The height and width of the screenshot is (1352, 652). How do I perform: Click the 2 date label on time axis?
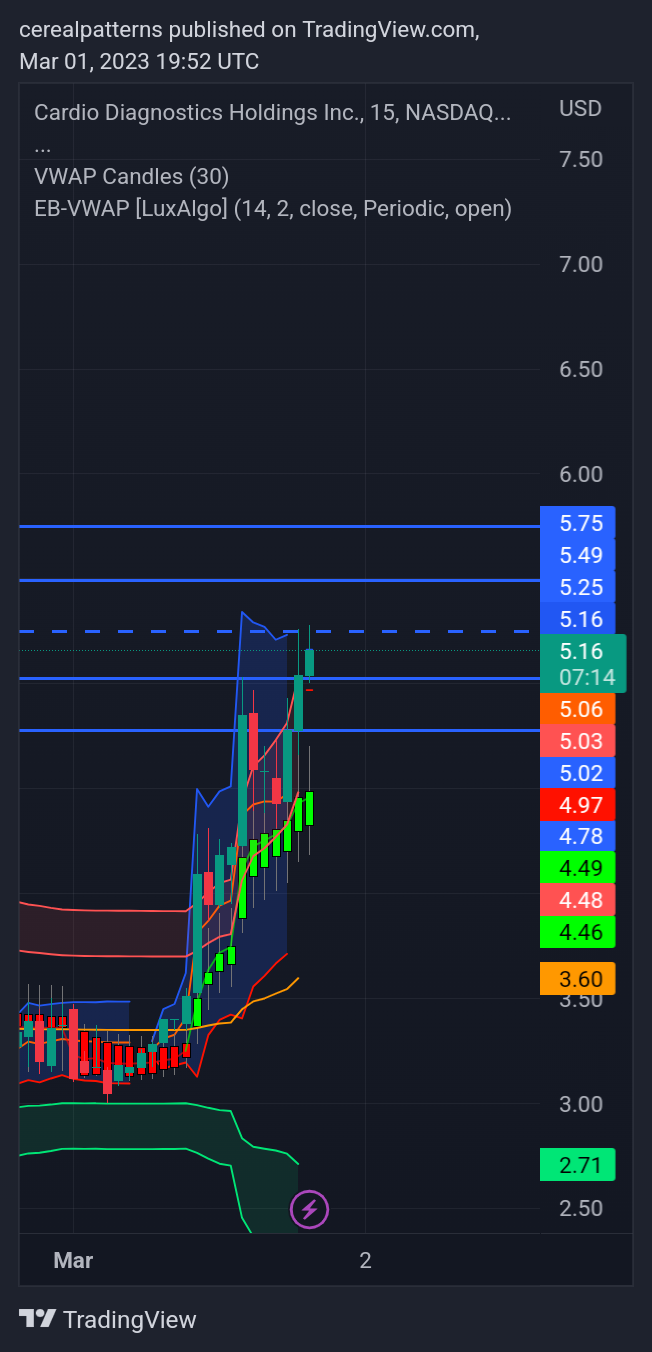[x=366, y=1260]
